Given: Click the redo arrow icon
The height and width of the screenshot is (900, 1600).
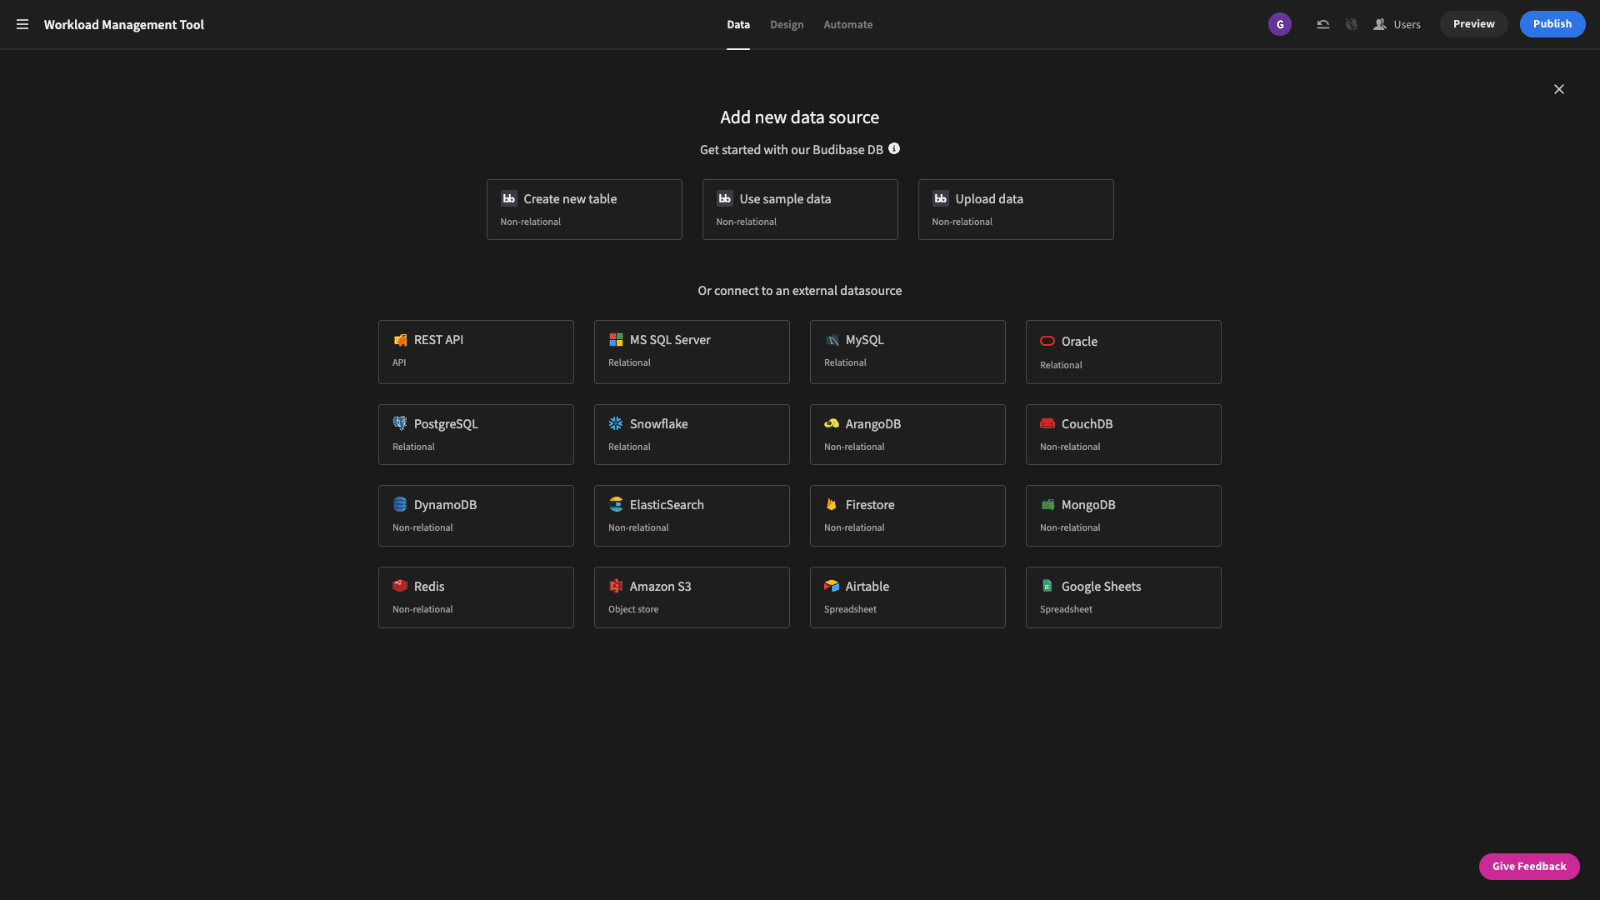Looking at the screenshot, I should [x=1352, y=24].
